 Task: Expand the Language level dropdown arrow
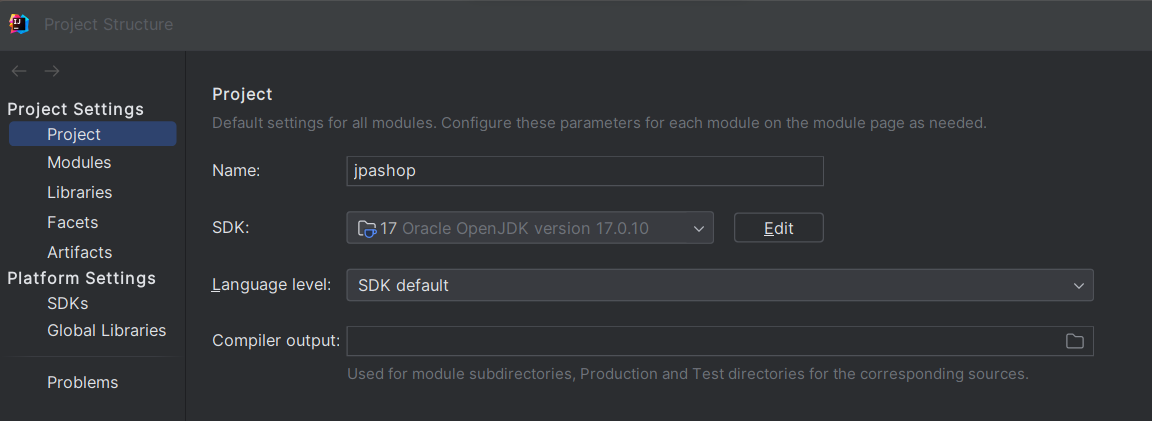[1079, 285]
